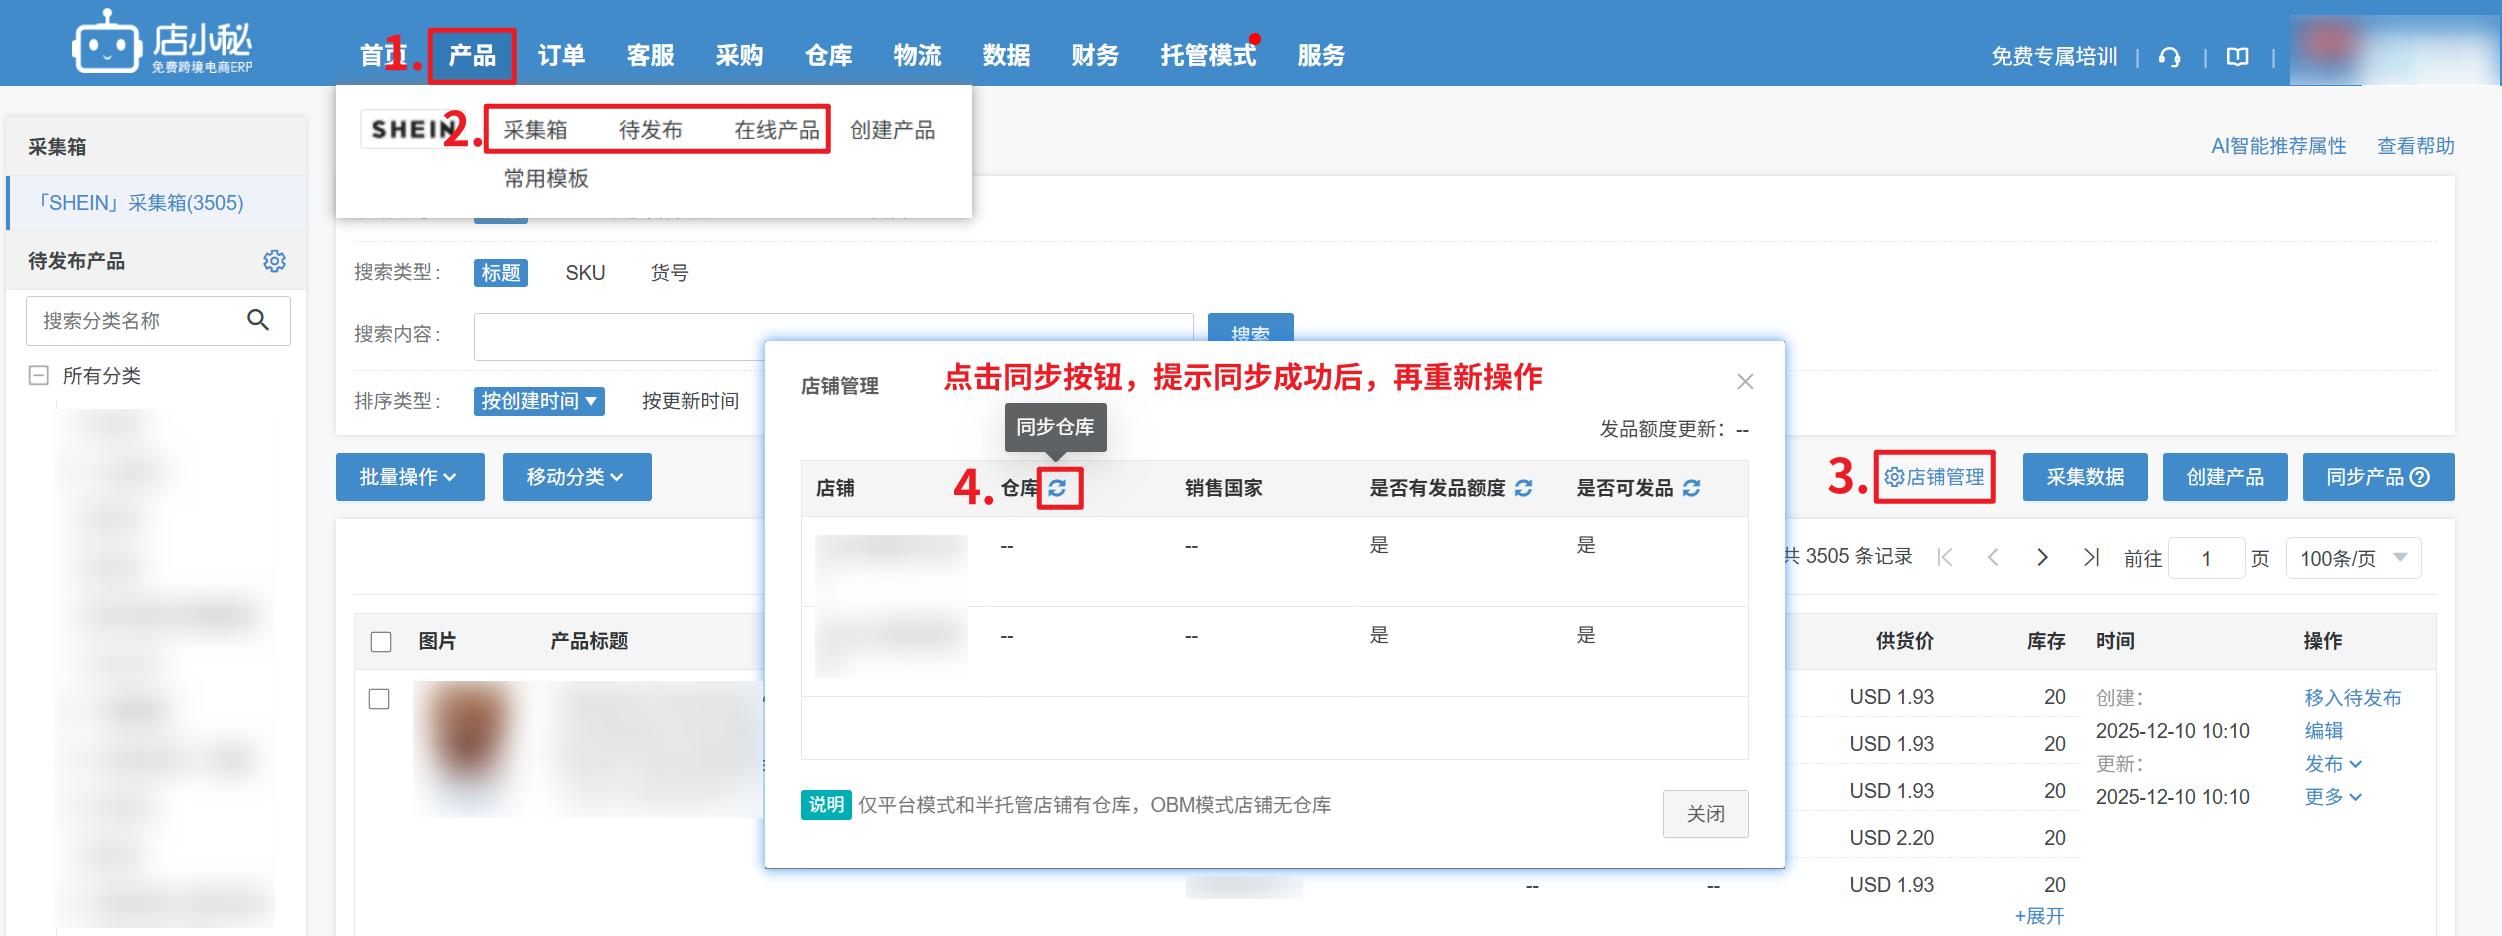Collapse the 所有分类 tree node
Image resolution: width=2502 pixels, height=936 pixels.
[39, 376]
